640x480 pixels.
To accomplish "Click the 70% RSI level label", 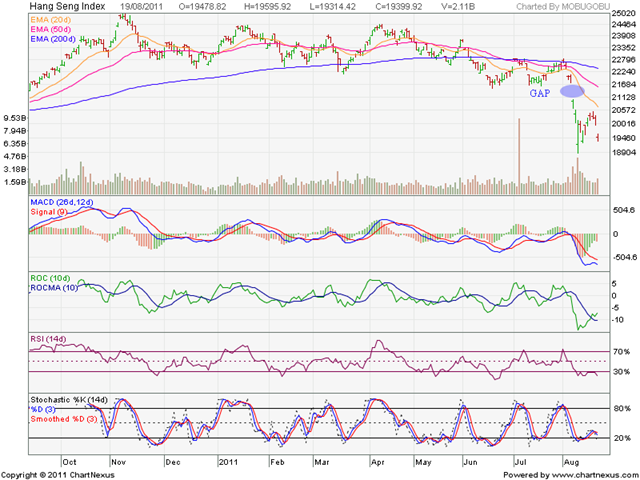I will click(622, 352).
